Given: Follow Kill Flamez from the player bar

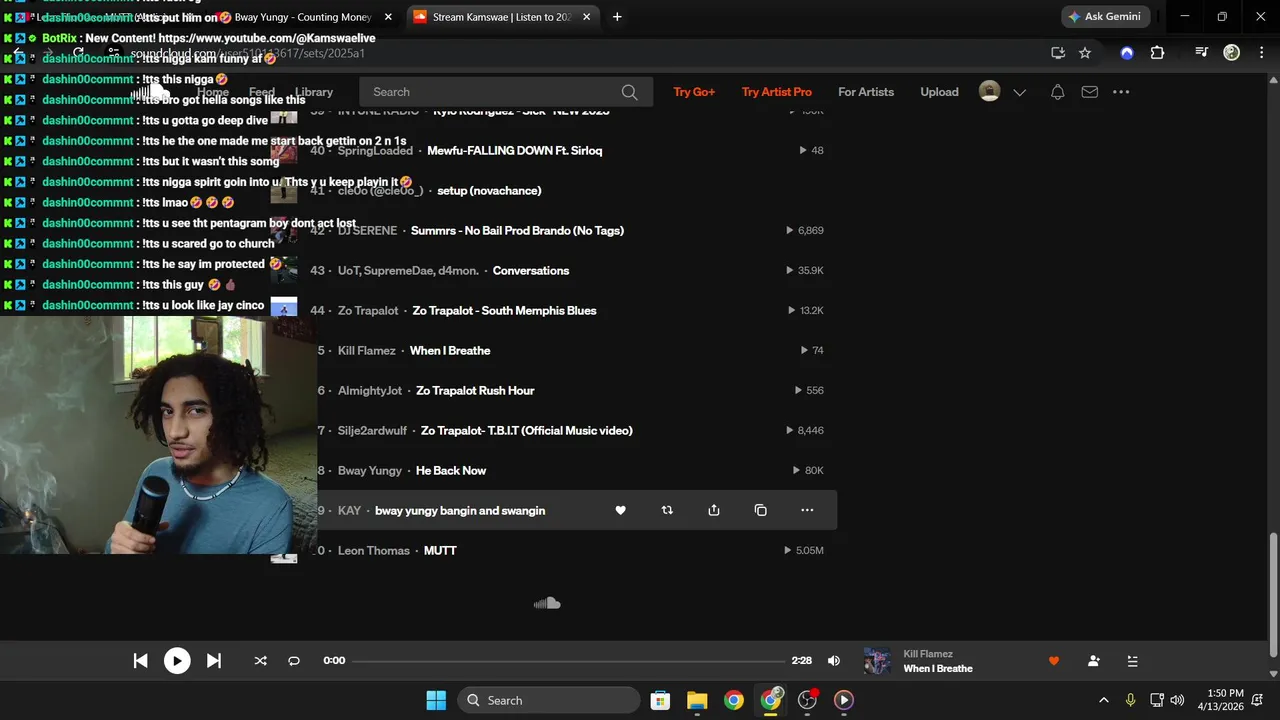Looking at the screenshot, I should [1093, 661].
